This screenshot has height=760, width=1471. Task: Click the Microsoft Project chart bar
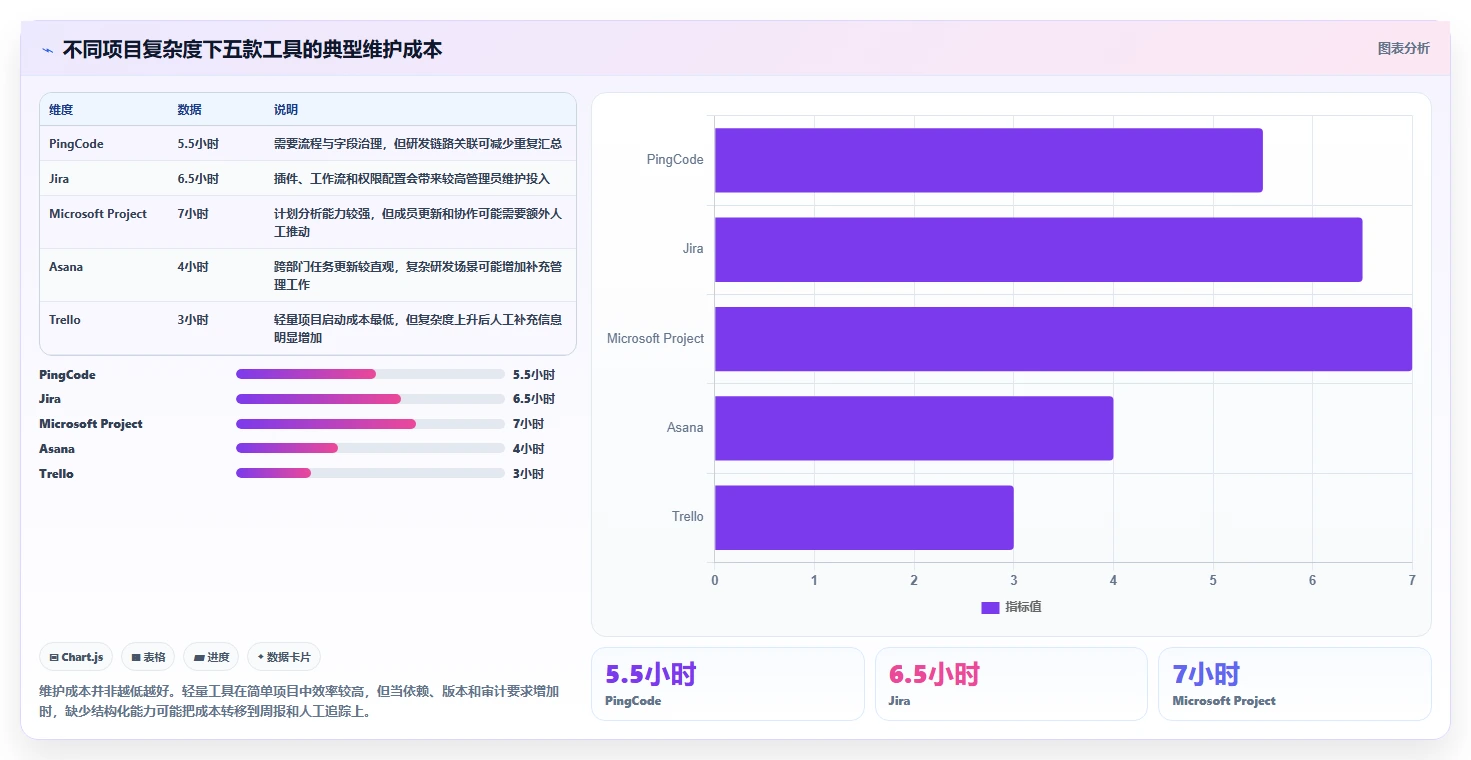tap(1063, 338)
